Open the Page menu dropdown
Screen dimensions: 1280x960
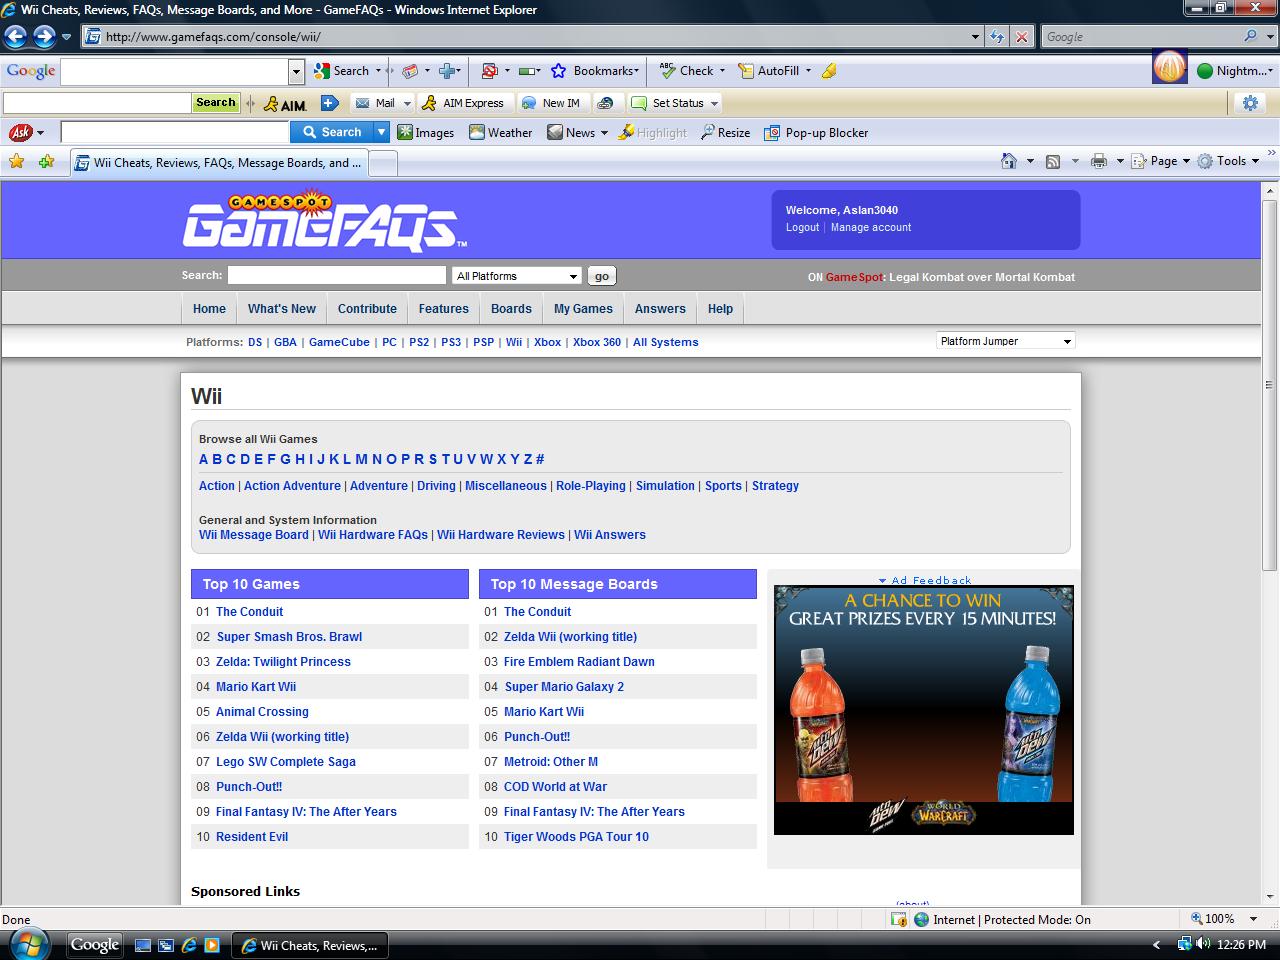(x=1161, y=161)
